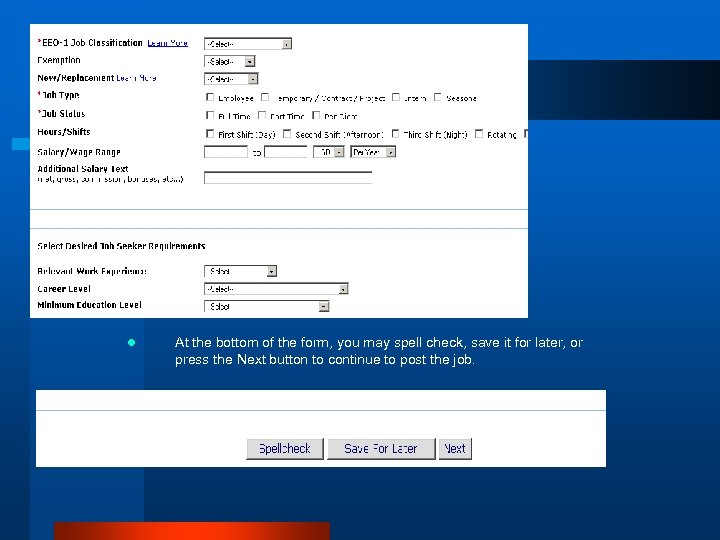The width and height of the screenshot is (720, 540).
Task: Check the Temporary / Contract / Project box
Action: click(265, 97)
